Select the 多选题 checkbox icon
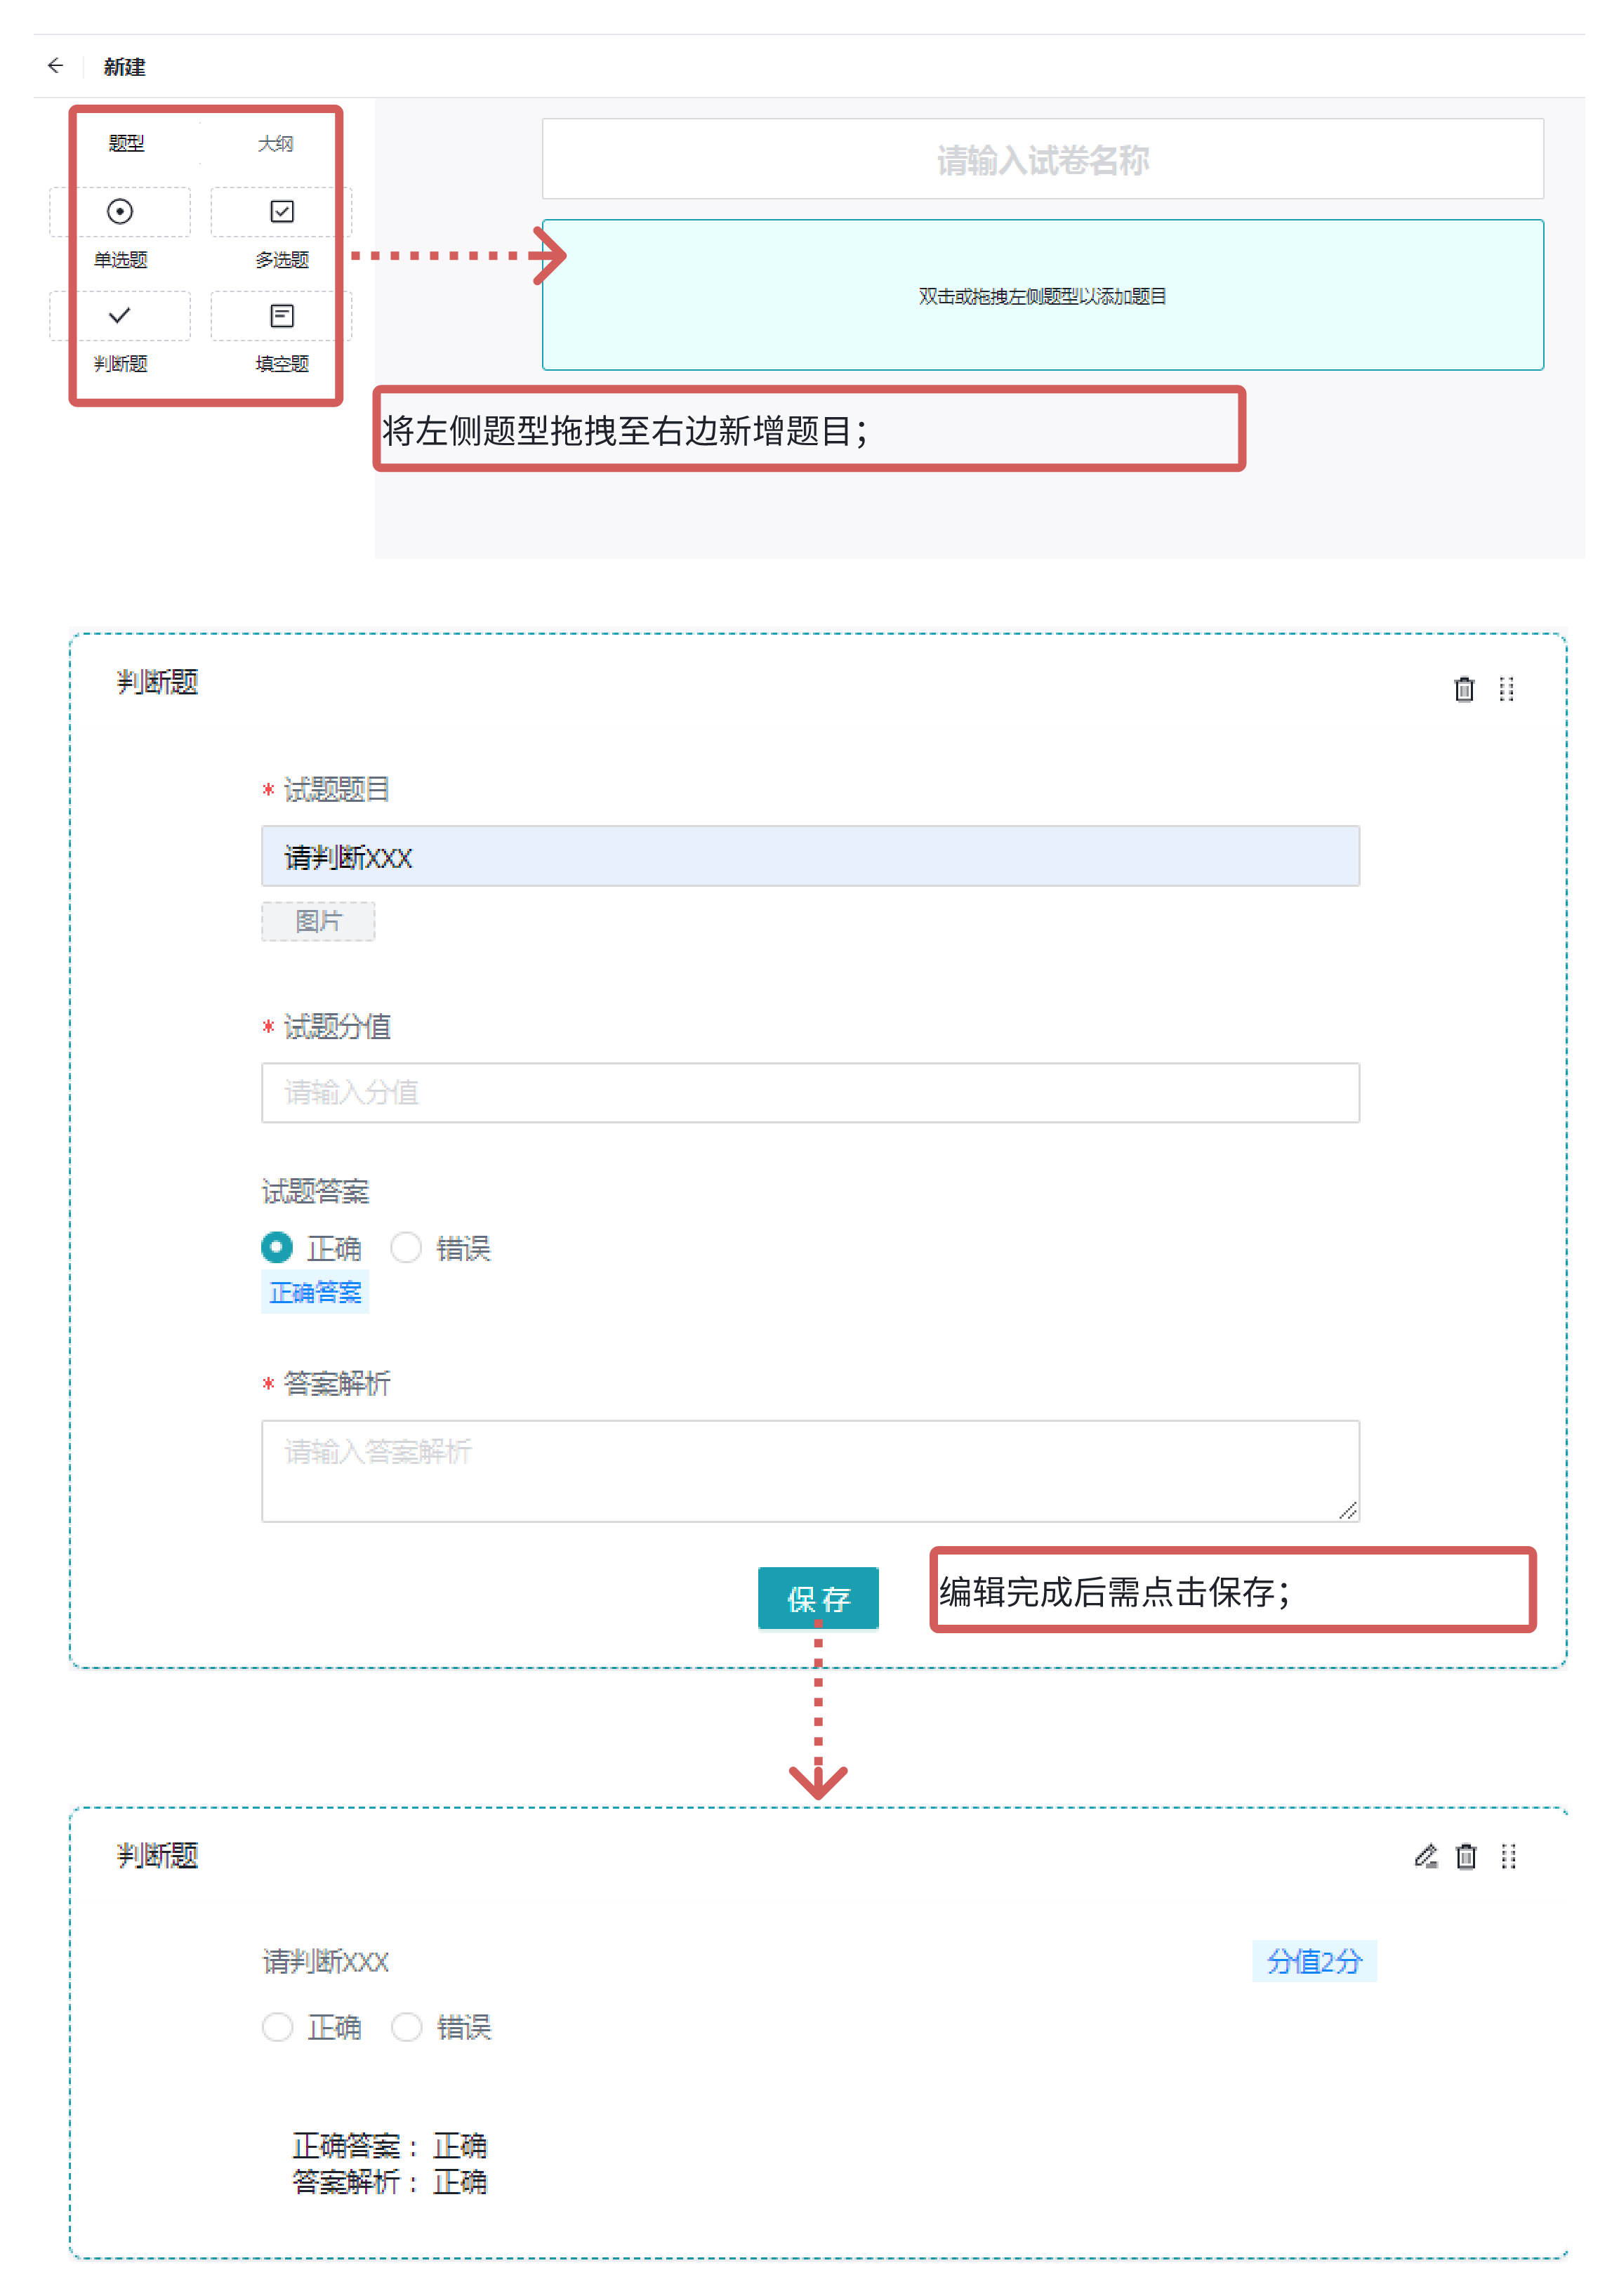This screenshot has height=2296, width=1619. coord(282,212)
